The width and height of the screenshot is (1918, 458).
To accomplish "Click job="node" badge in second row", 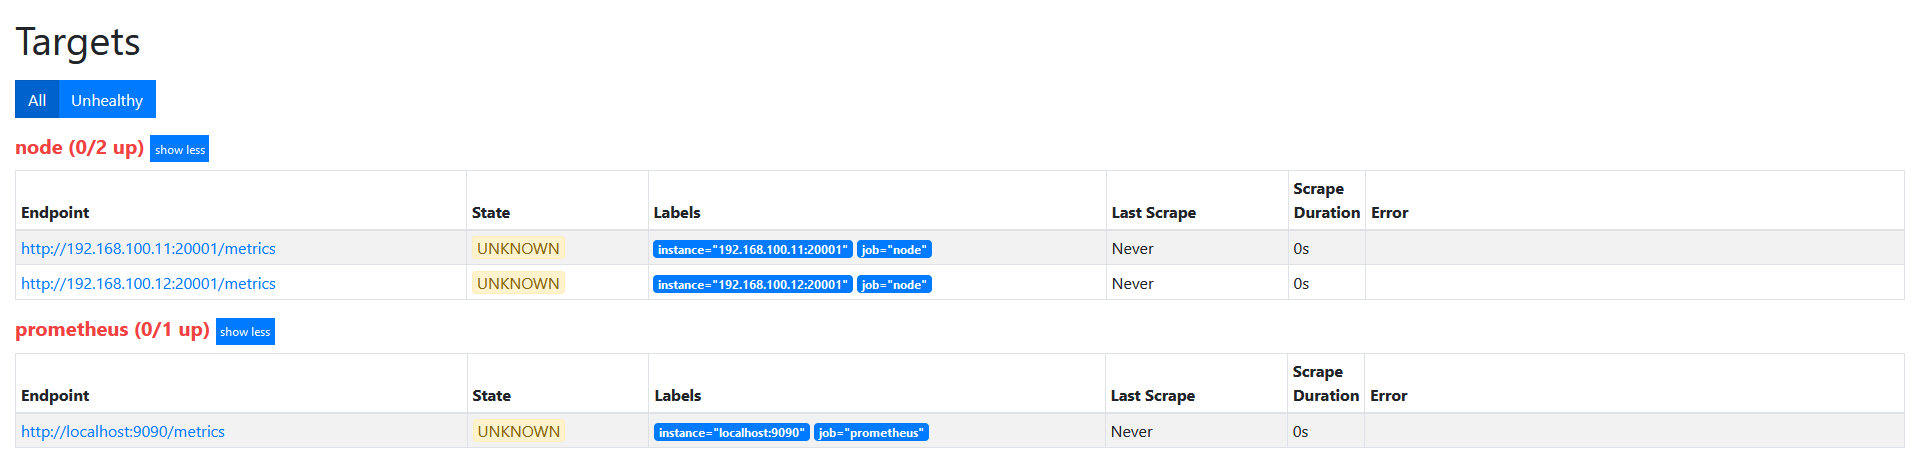I will point(894,285).
